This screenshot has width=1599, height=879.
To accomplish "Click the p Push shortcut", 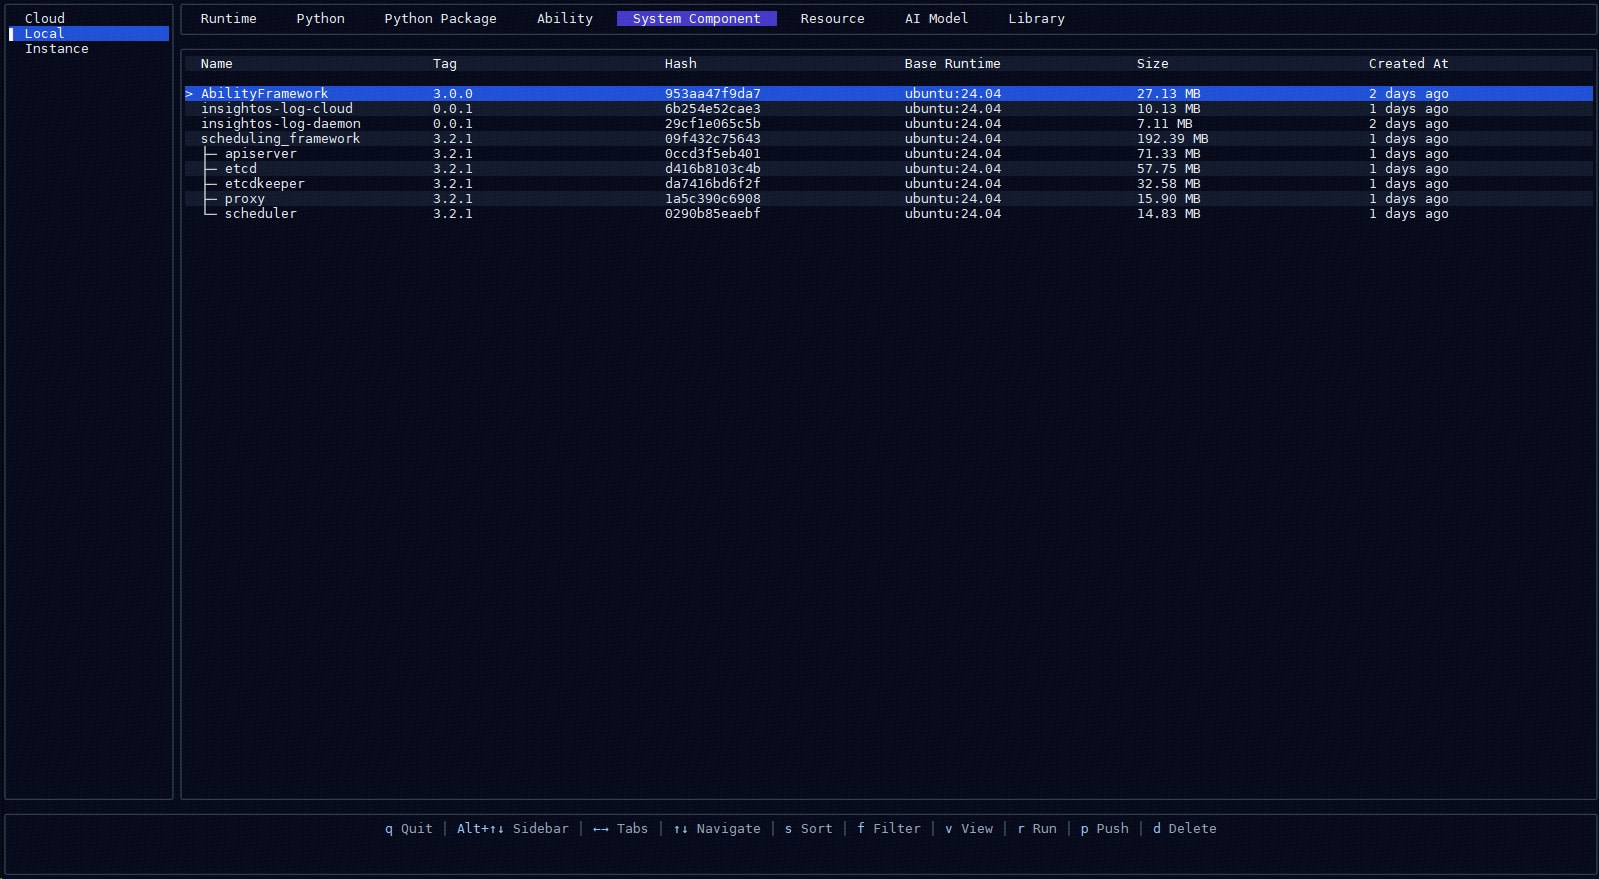I will [1105, 828].
